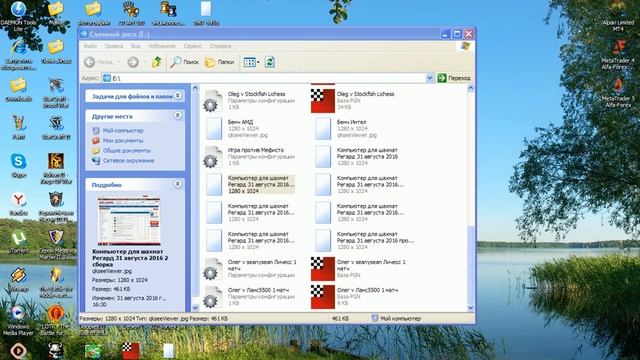640x360 pixels.
Task: Open the Правка menu
Action: 113,46
